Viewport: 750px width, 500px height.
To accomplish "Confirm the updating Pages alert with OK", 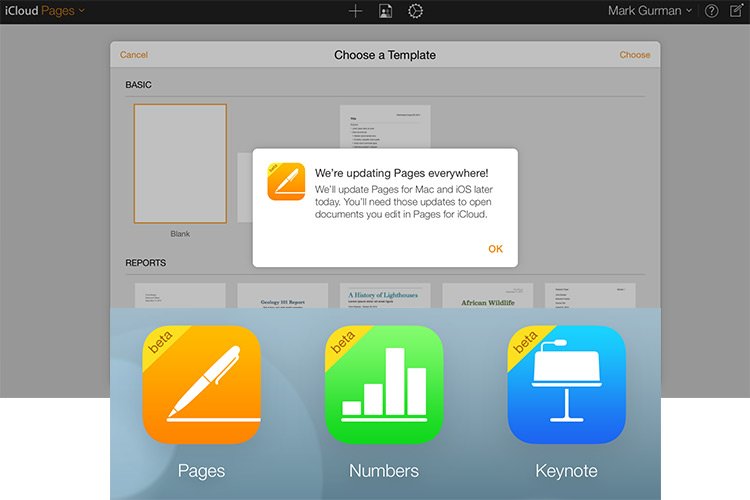I will pos(495,249).
